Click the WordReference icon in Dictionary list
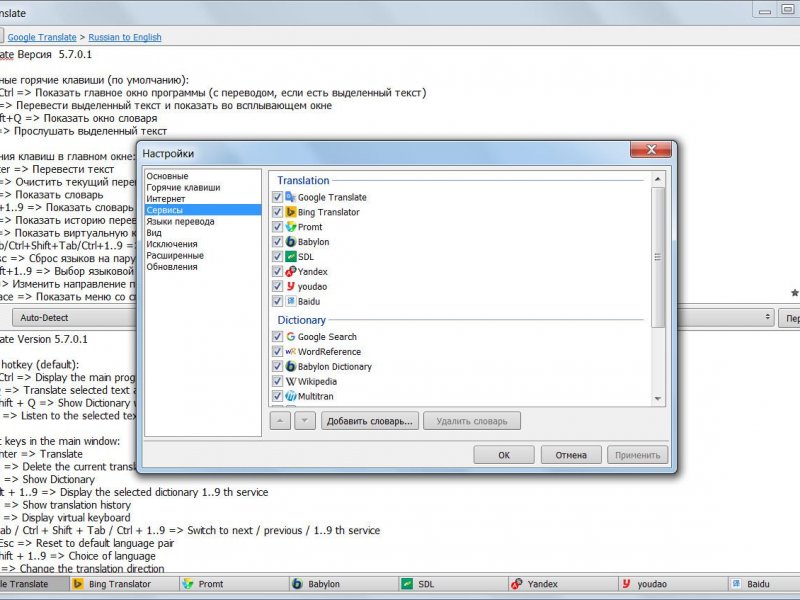This screenshot has width=800, height=600. click(x=291, y=351)
